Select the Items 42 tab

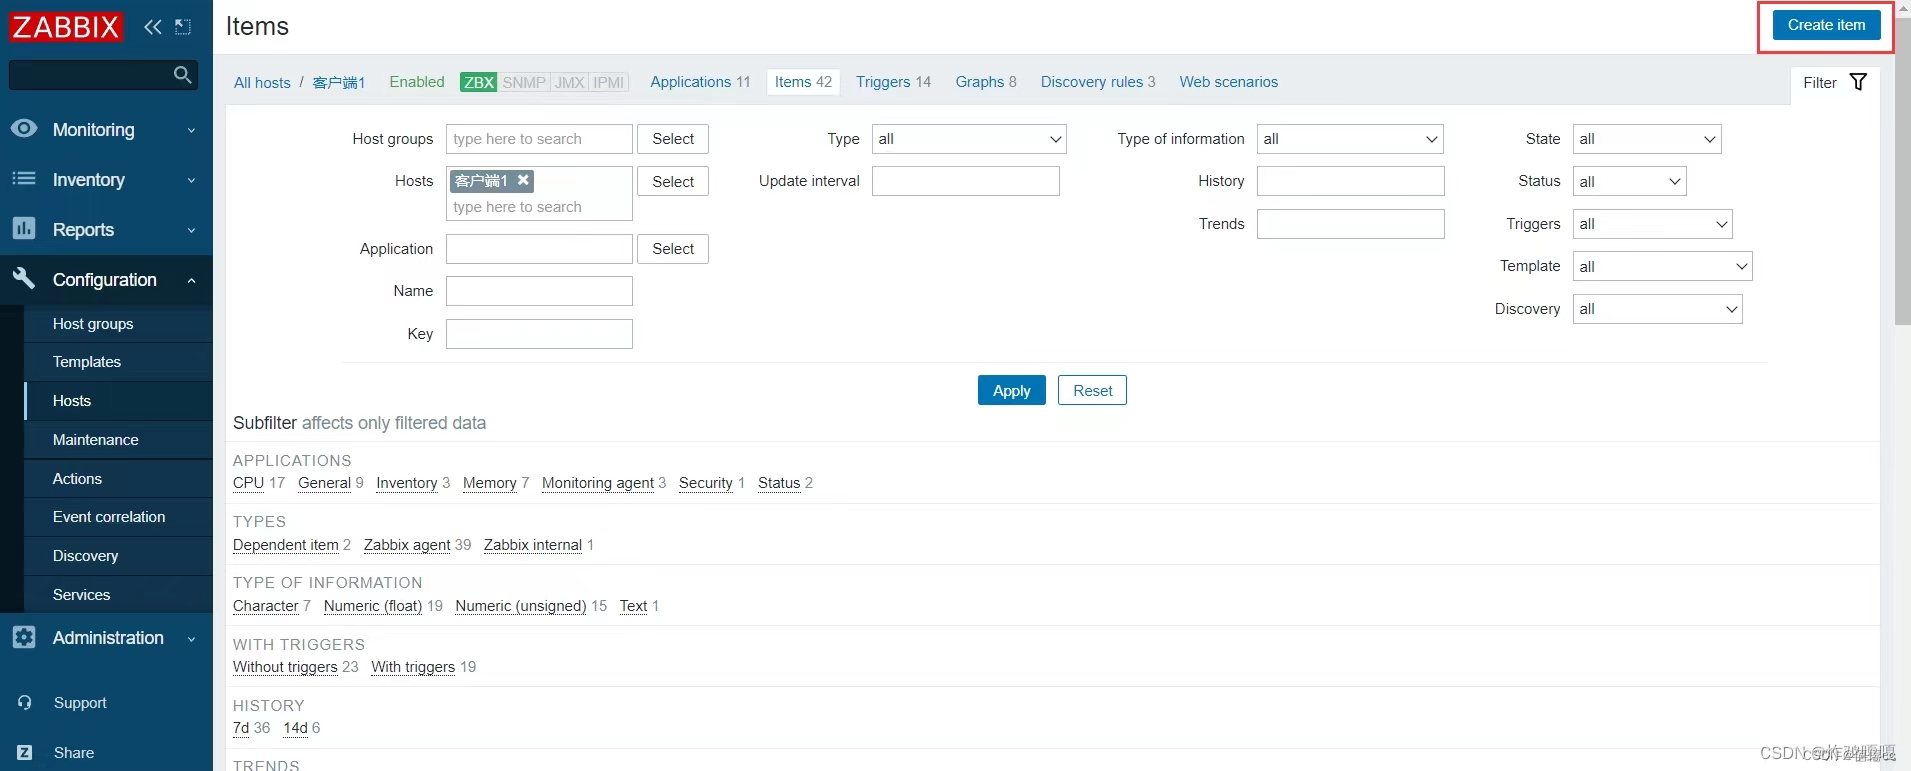click(803, 82)
